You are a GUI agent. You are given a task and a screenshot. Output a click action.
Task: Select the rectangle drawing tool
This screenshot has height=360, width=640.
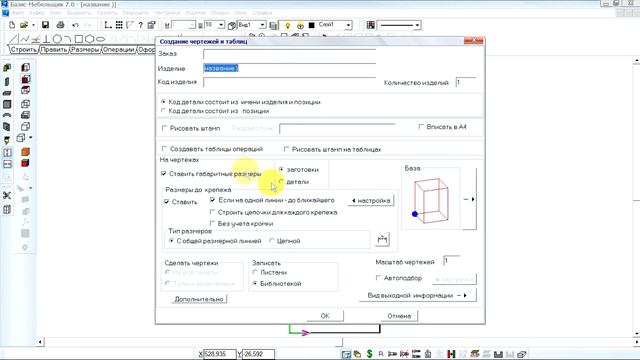tap(79, 39)
